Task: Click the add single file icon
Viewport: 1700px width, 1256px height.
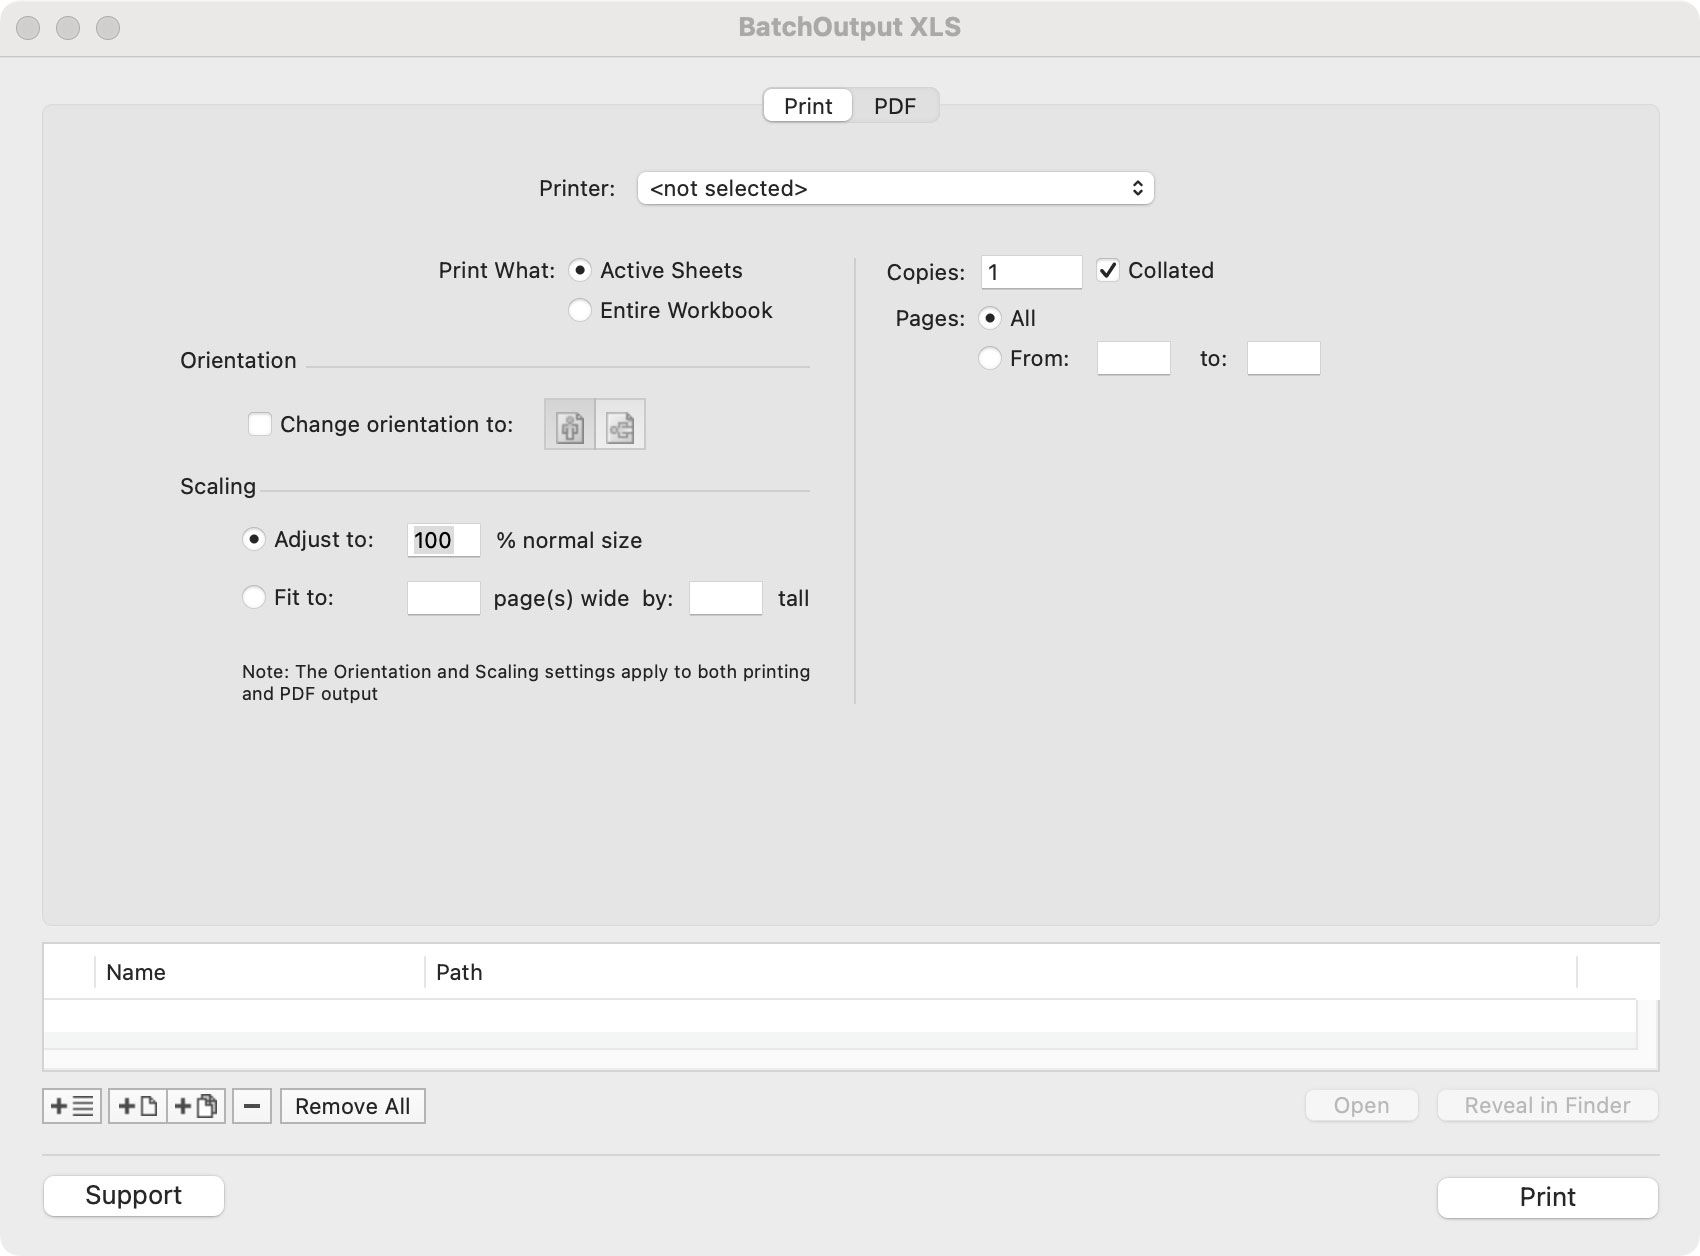Action: (138, 1106)
